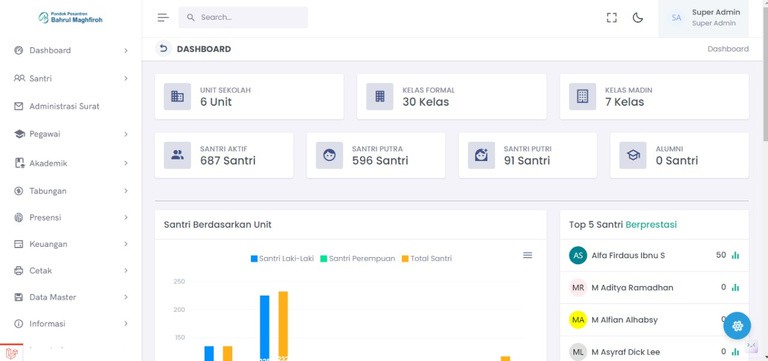Click the Dashboard breadcrumb link
Viewport: 768px width, 361px height.
pos(728,49)
